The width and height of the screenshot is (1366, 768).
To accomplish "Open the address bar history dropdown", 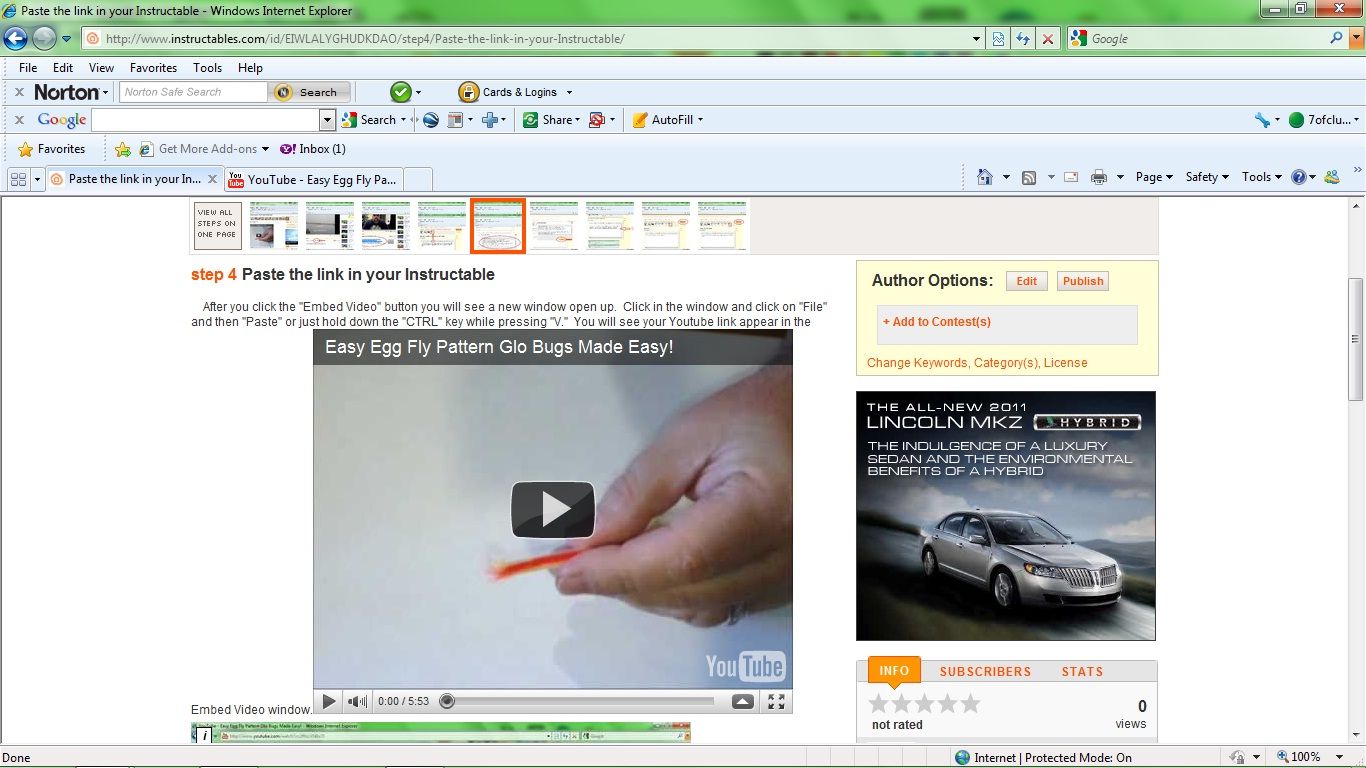I will (976, 38).
